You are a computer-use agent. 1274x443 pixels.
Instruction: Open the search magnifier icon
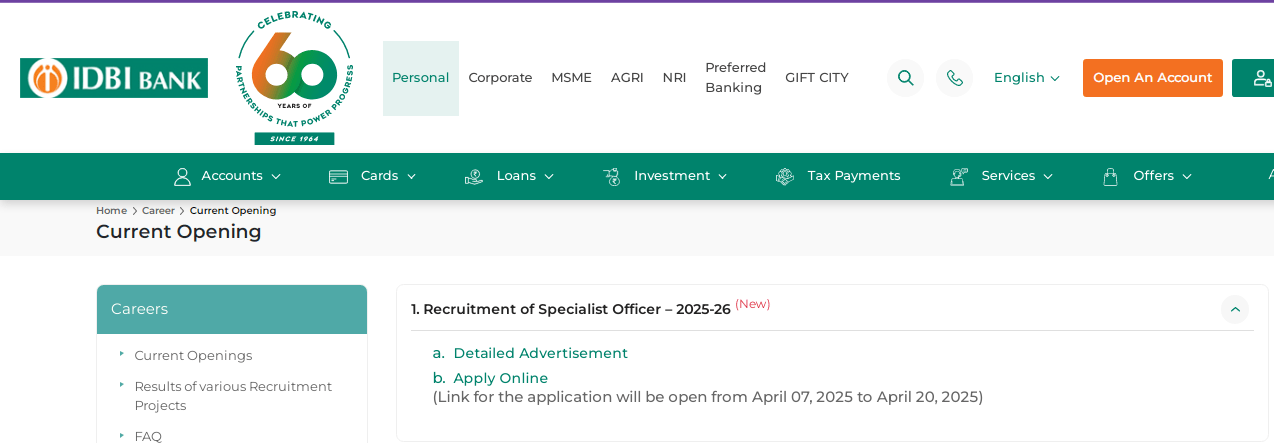905,78
